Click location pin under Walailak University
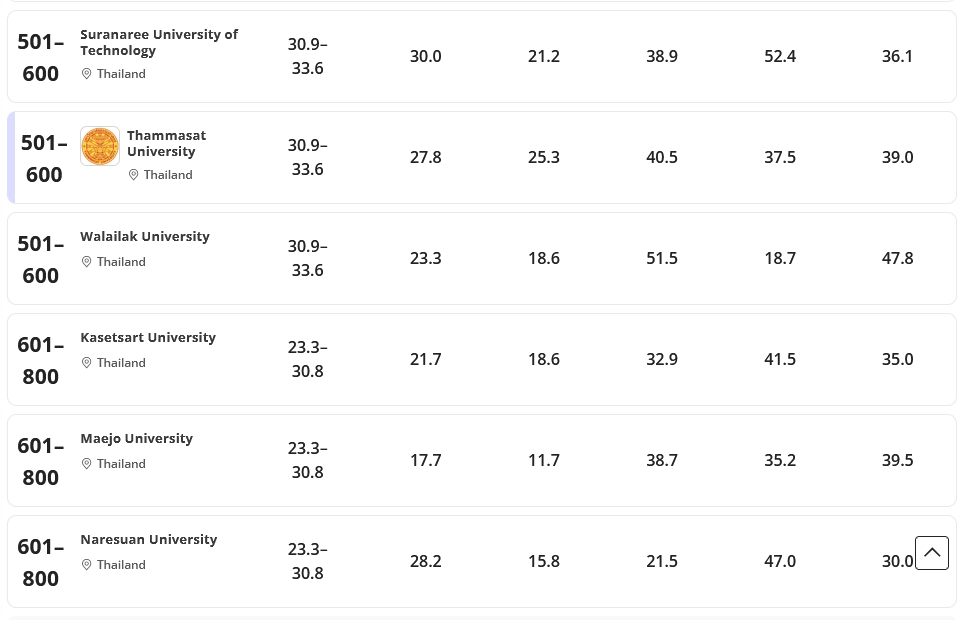The image size is (973, 620). tap(87, 262)
